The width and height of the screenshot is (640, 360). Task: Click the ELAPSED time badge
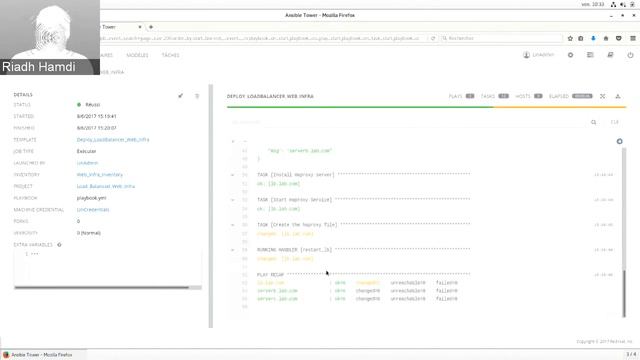click(582, 96)
